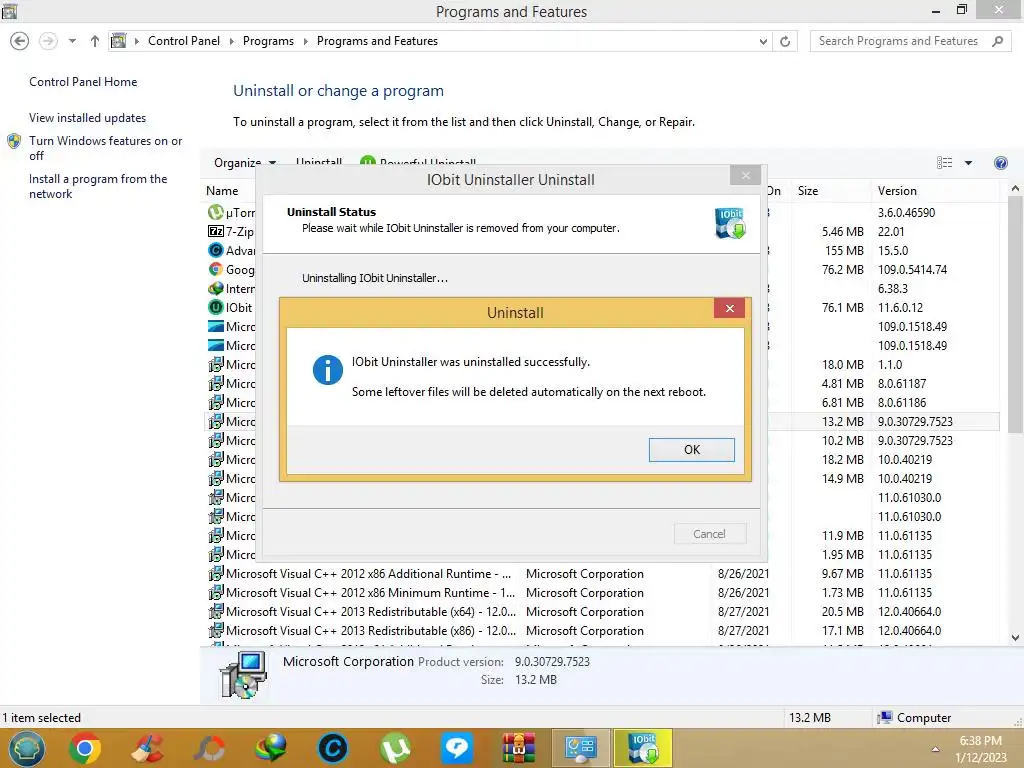Select the IObit Uninstaller row in list

click(x=230, y=307)
